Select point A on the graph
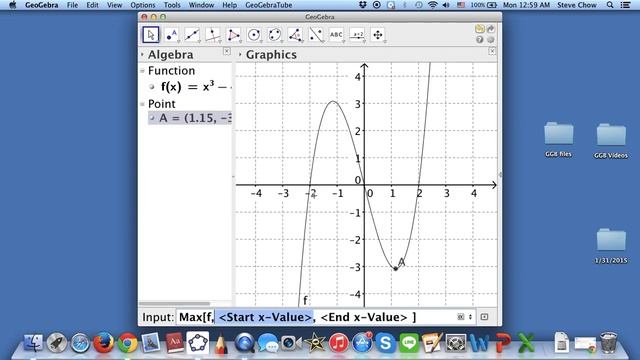640x360 pixels. (395, 269)
